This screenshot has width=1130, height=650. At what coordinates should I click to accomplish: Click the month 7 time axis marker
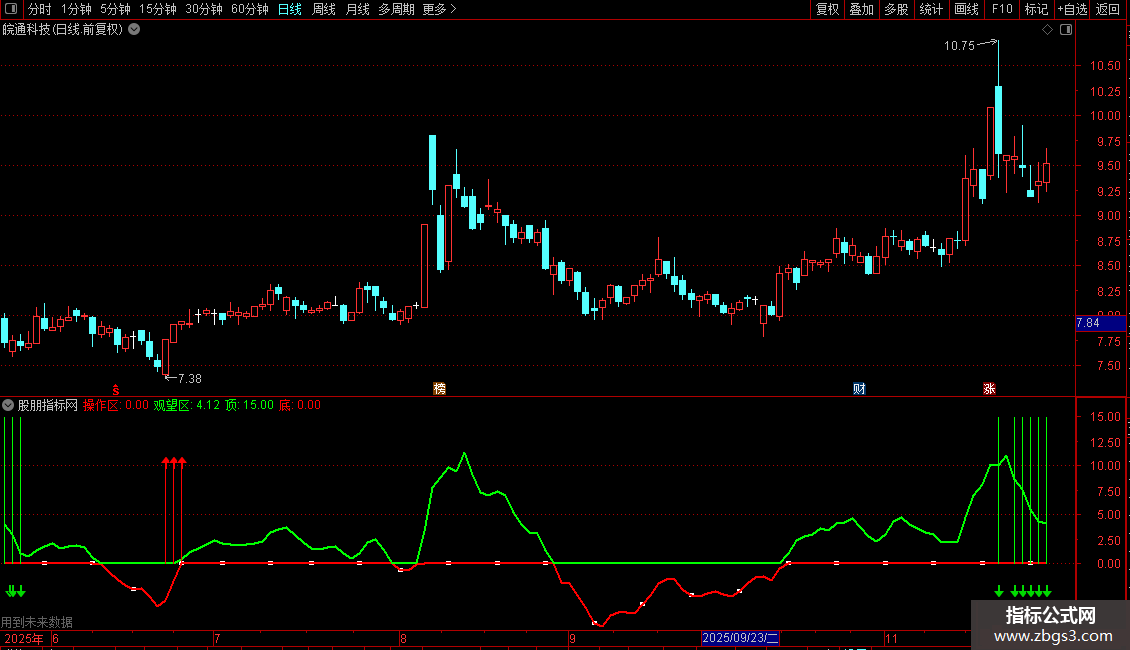[217, 638]
